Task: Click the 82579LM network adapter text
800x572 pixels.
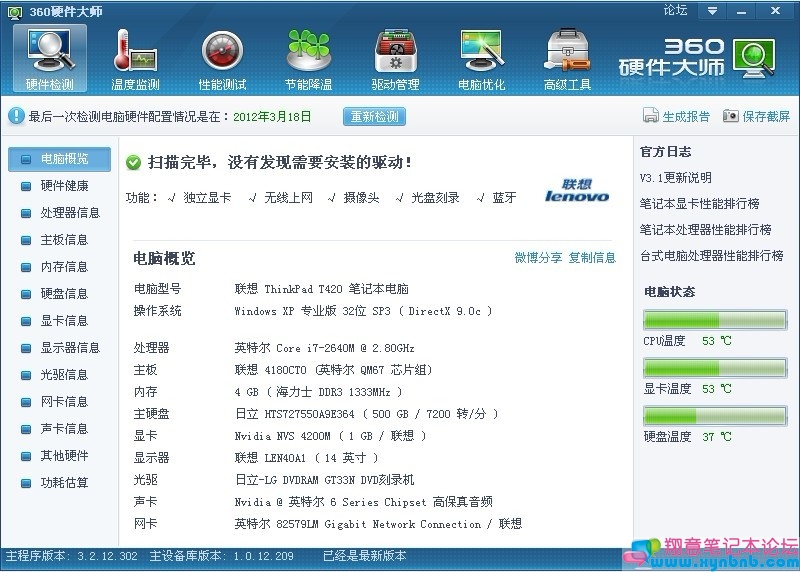Action: 378,524
